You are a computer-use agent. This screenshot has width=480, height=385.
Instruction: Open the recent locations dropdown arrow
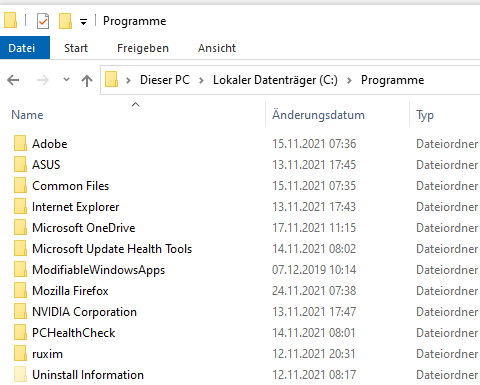(66, 80)
